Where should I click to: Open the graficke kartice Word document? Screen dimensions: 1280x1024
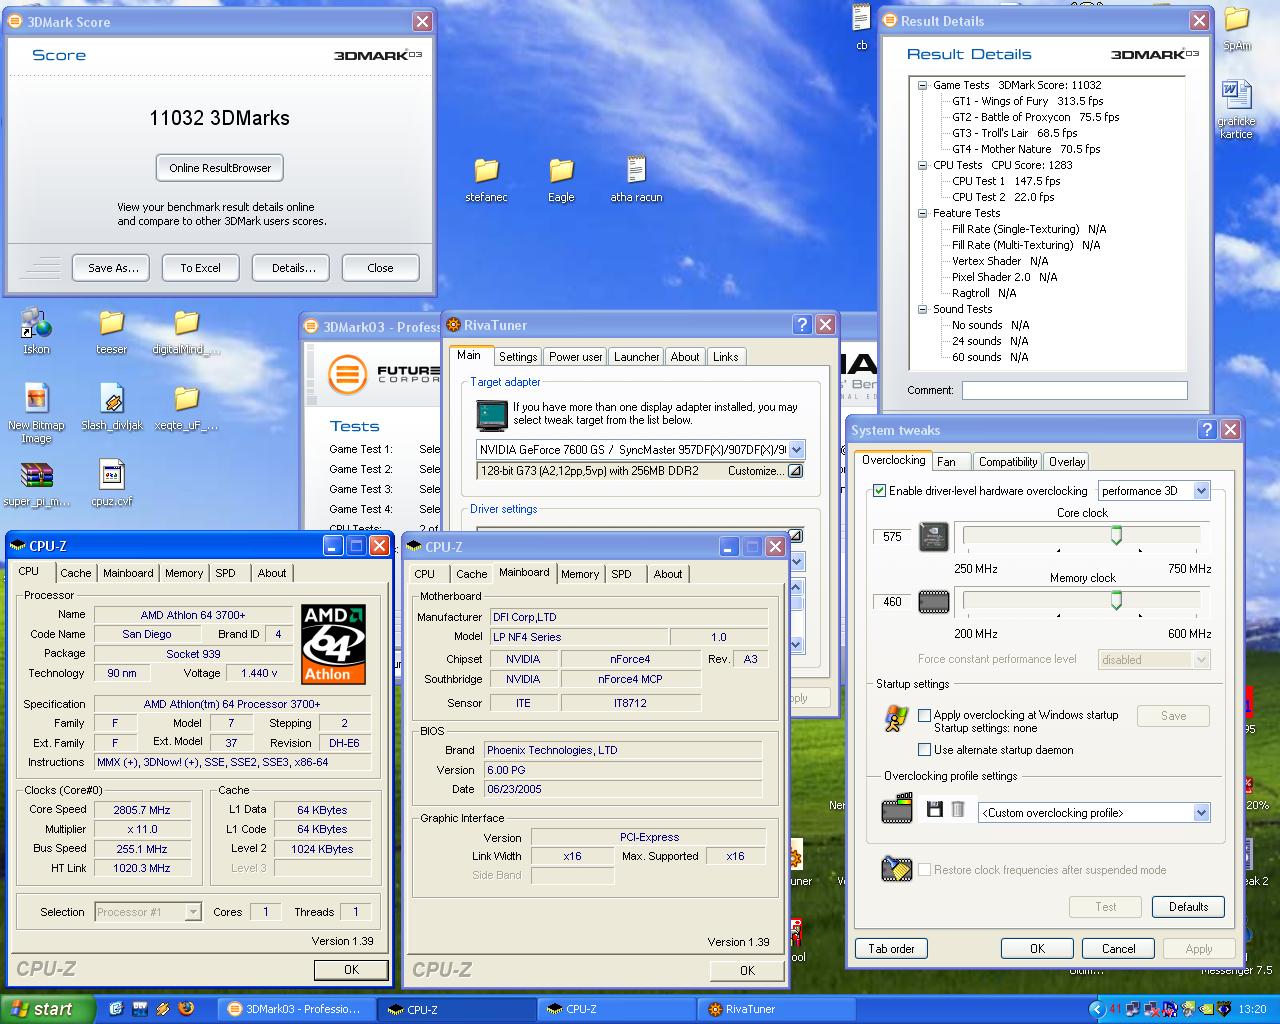click(x=1236, y=95)
